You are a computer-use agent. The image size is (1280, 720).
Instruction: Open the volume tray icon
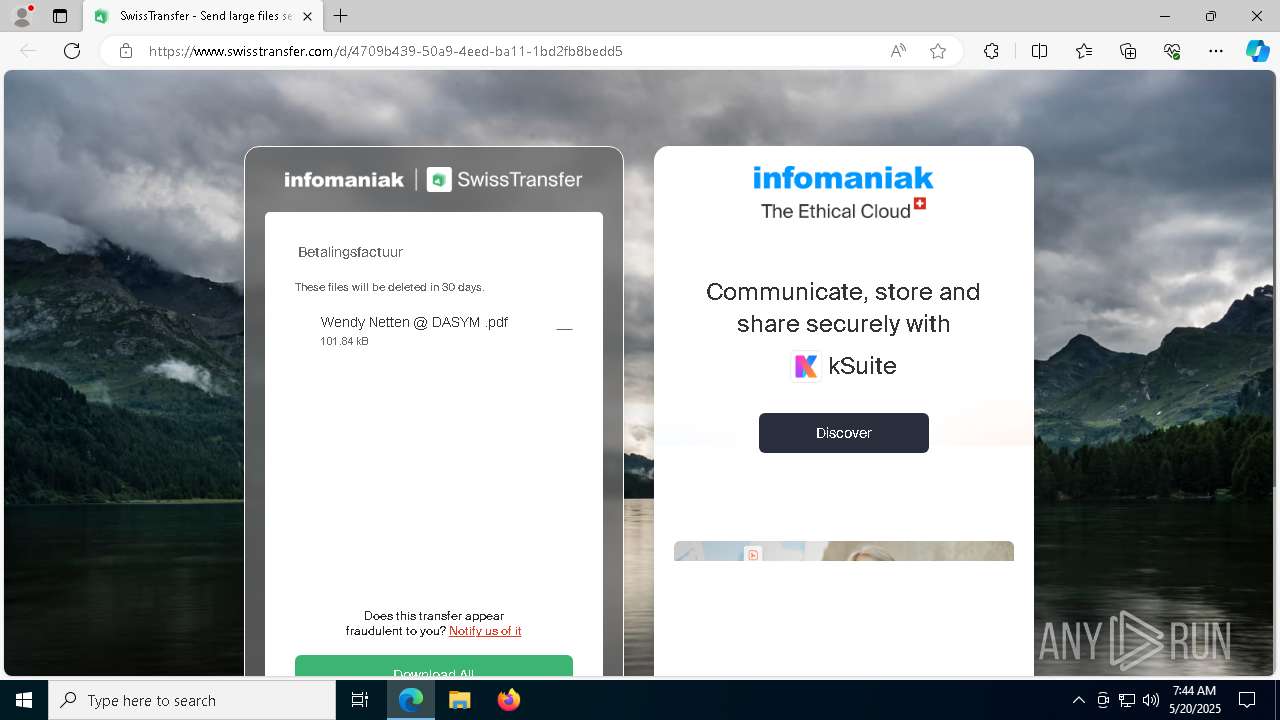point(1151,700)
